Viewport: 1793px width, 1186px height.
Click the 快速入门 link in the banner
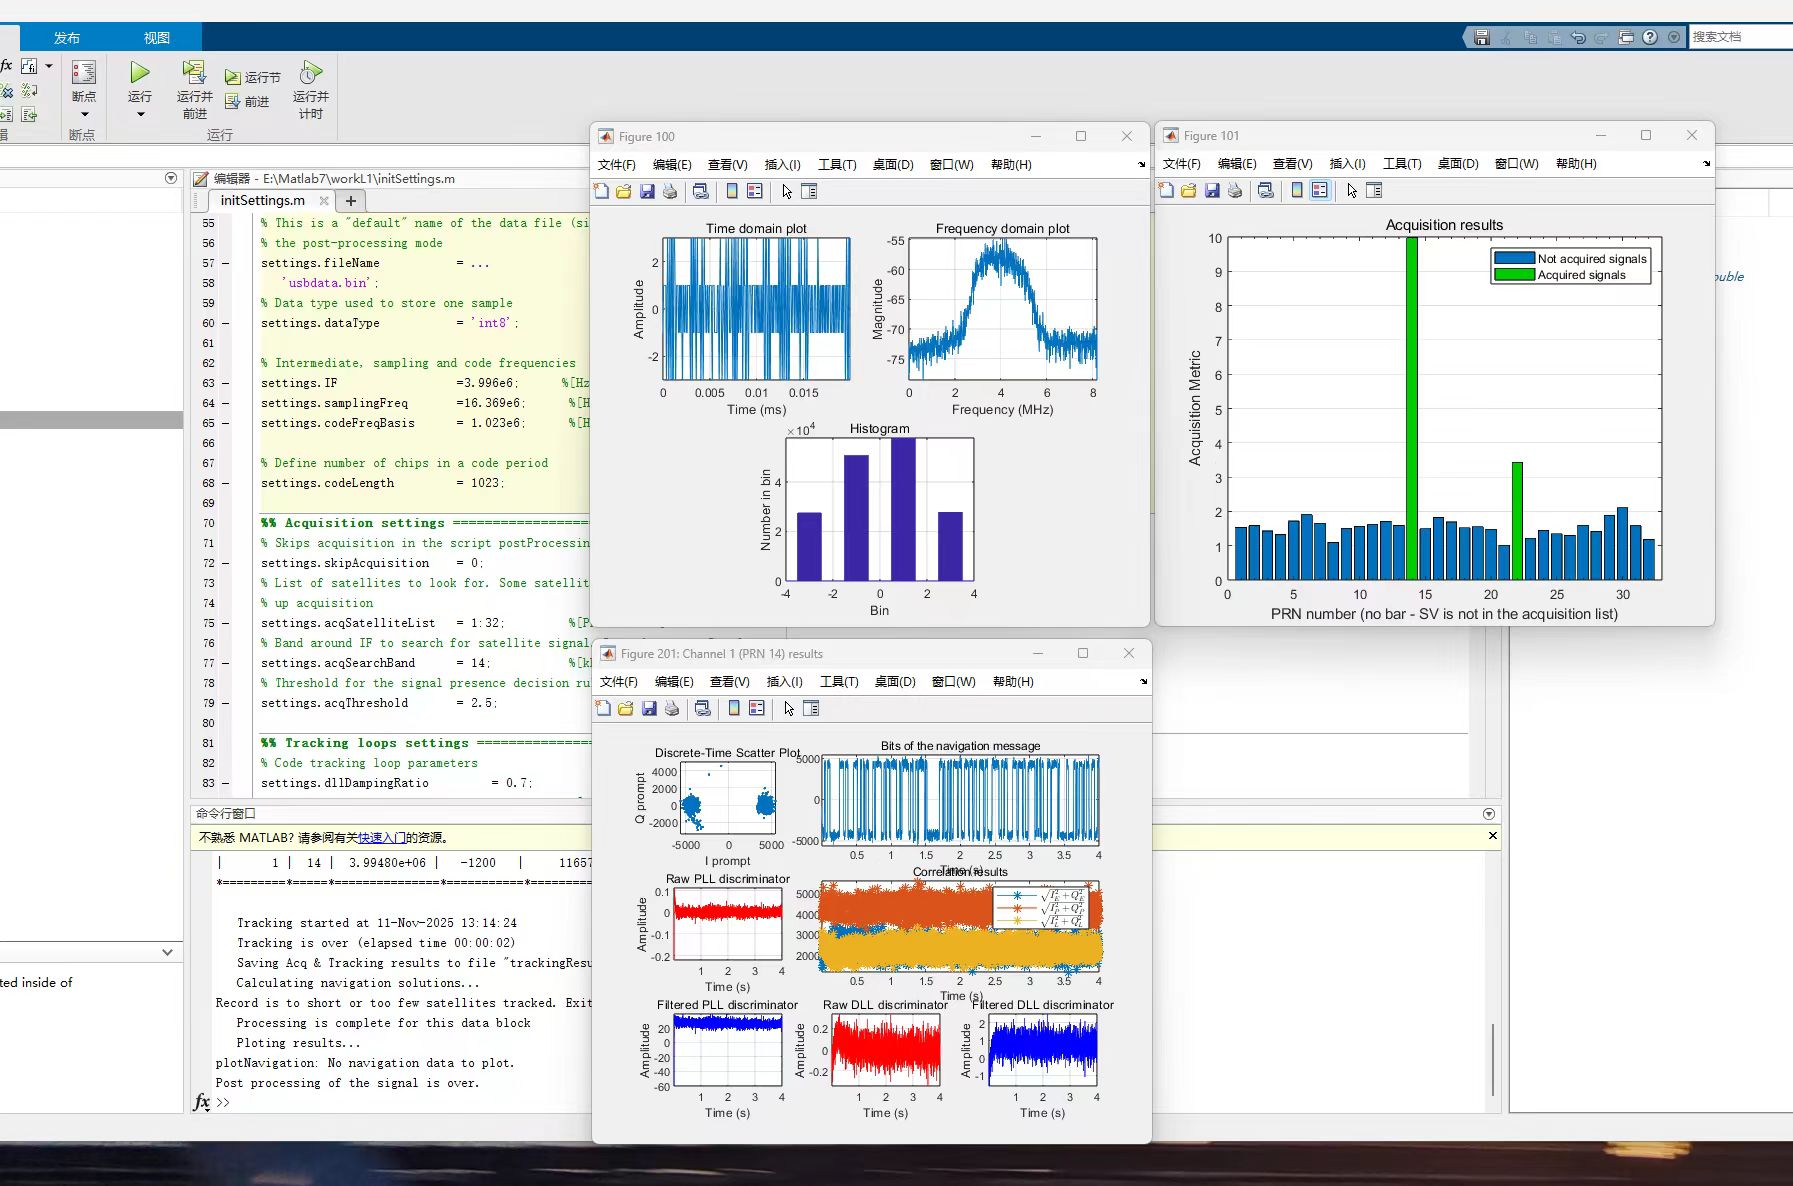click(x=381, y=838)
